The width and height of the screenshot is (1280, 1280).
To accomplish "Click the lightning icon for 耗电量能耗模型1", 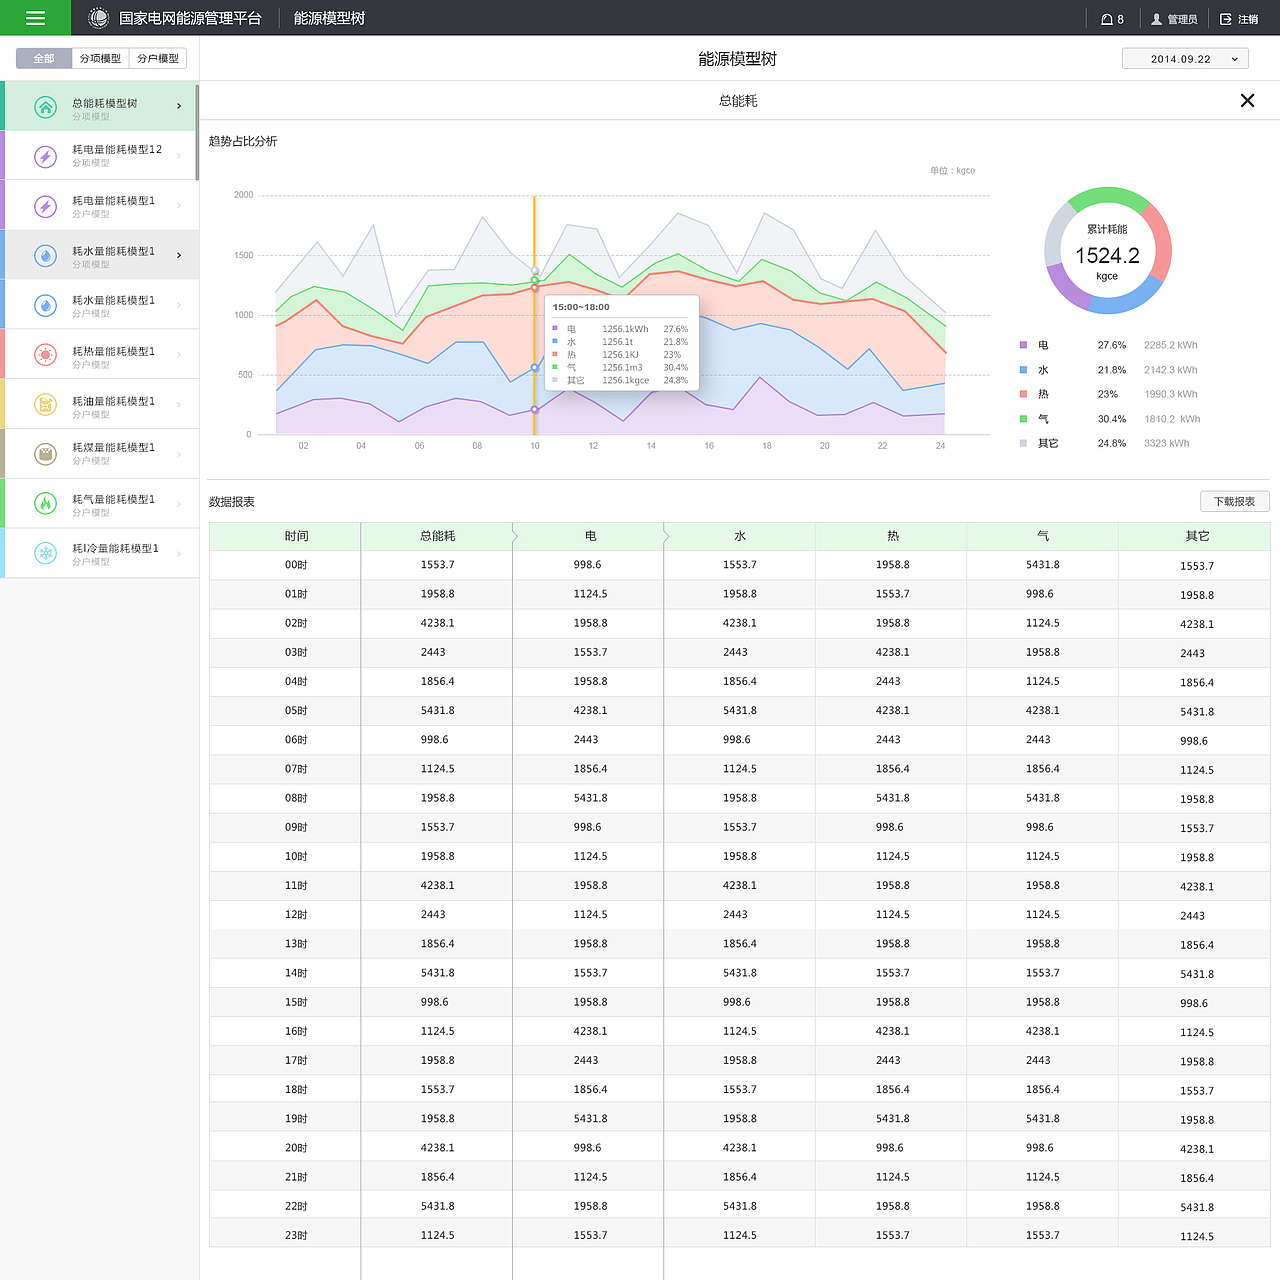I will coord(46,206).
